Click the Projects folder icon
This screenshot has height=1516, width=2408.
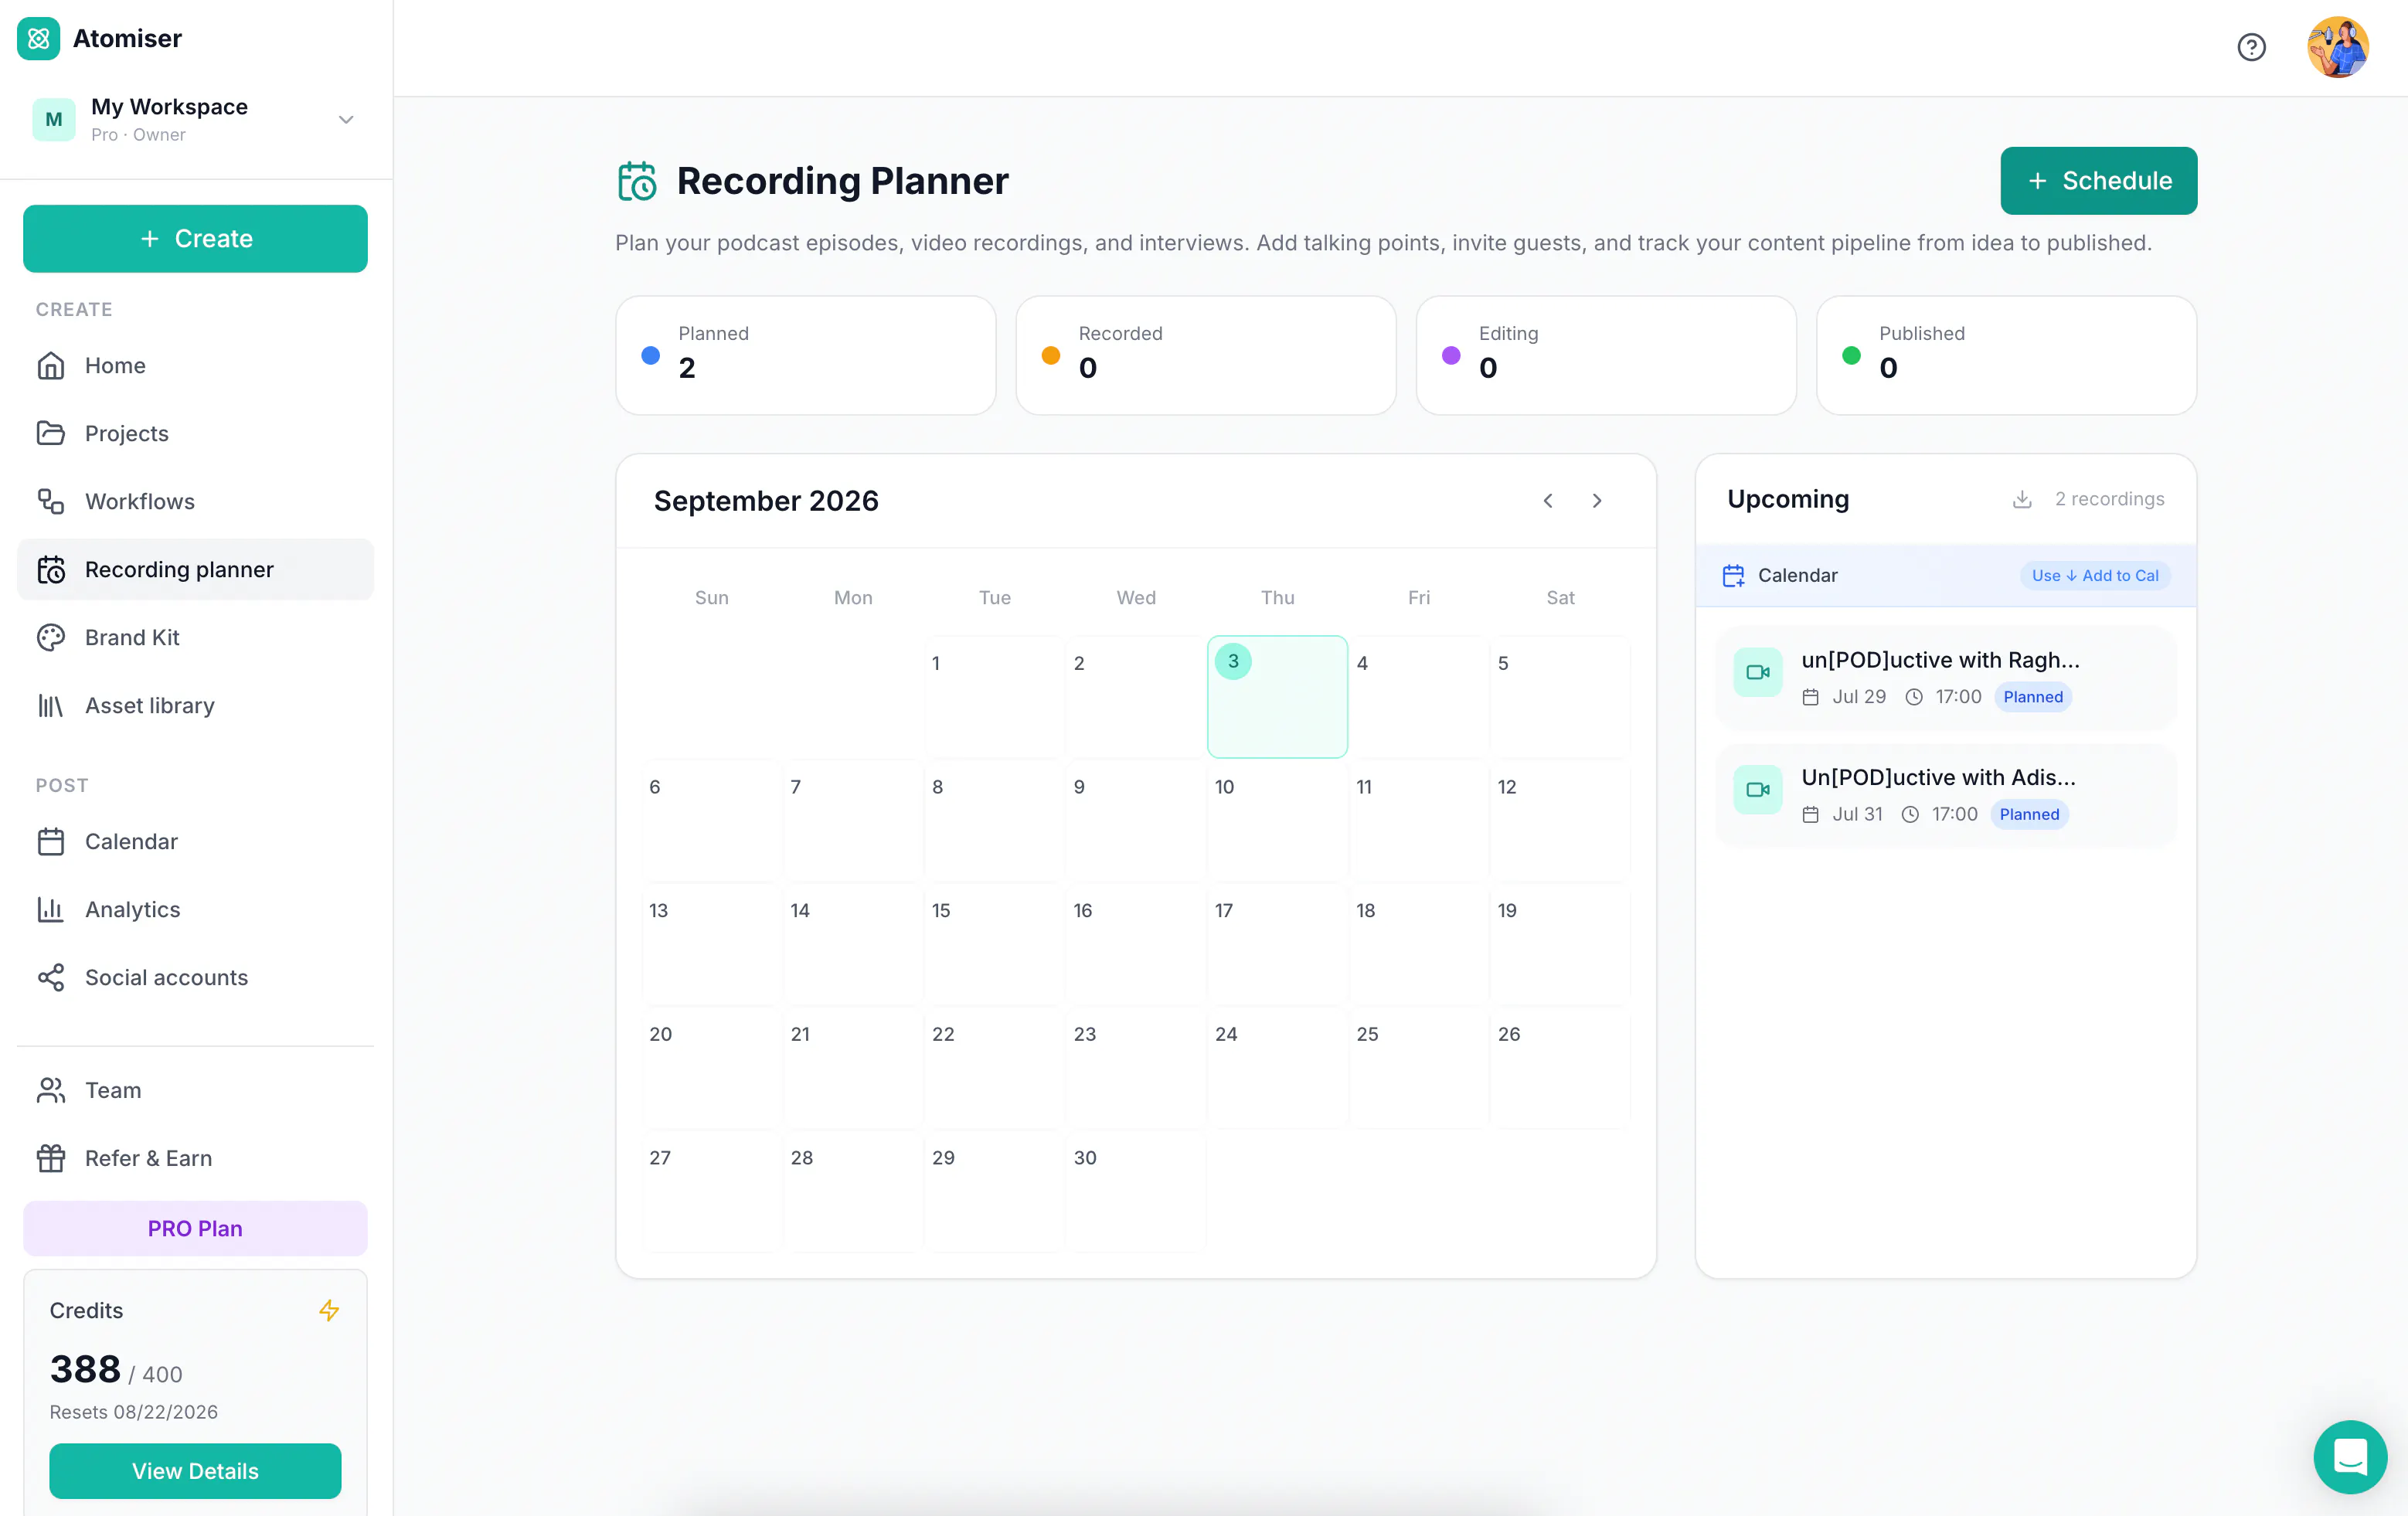click(51, 433)
